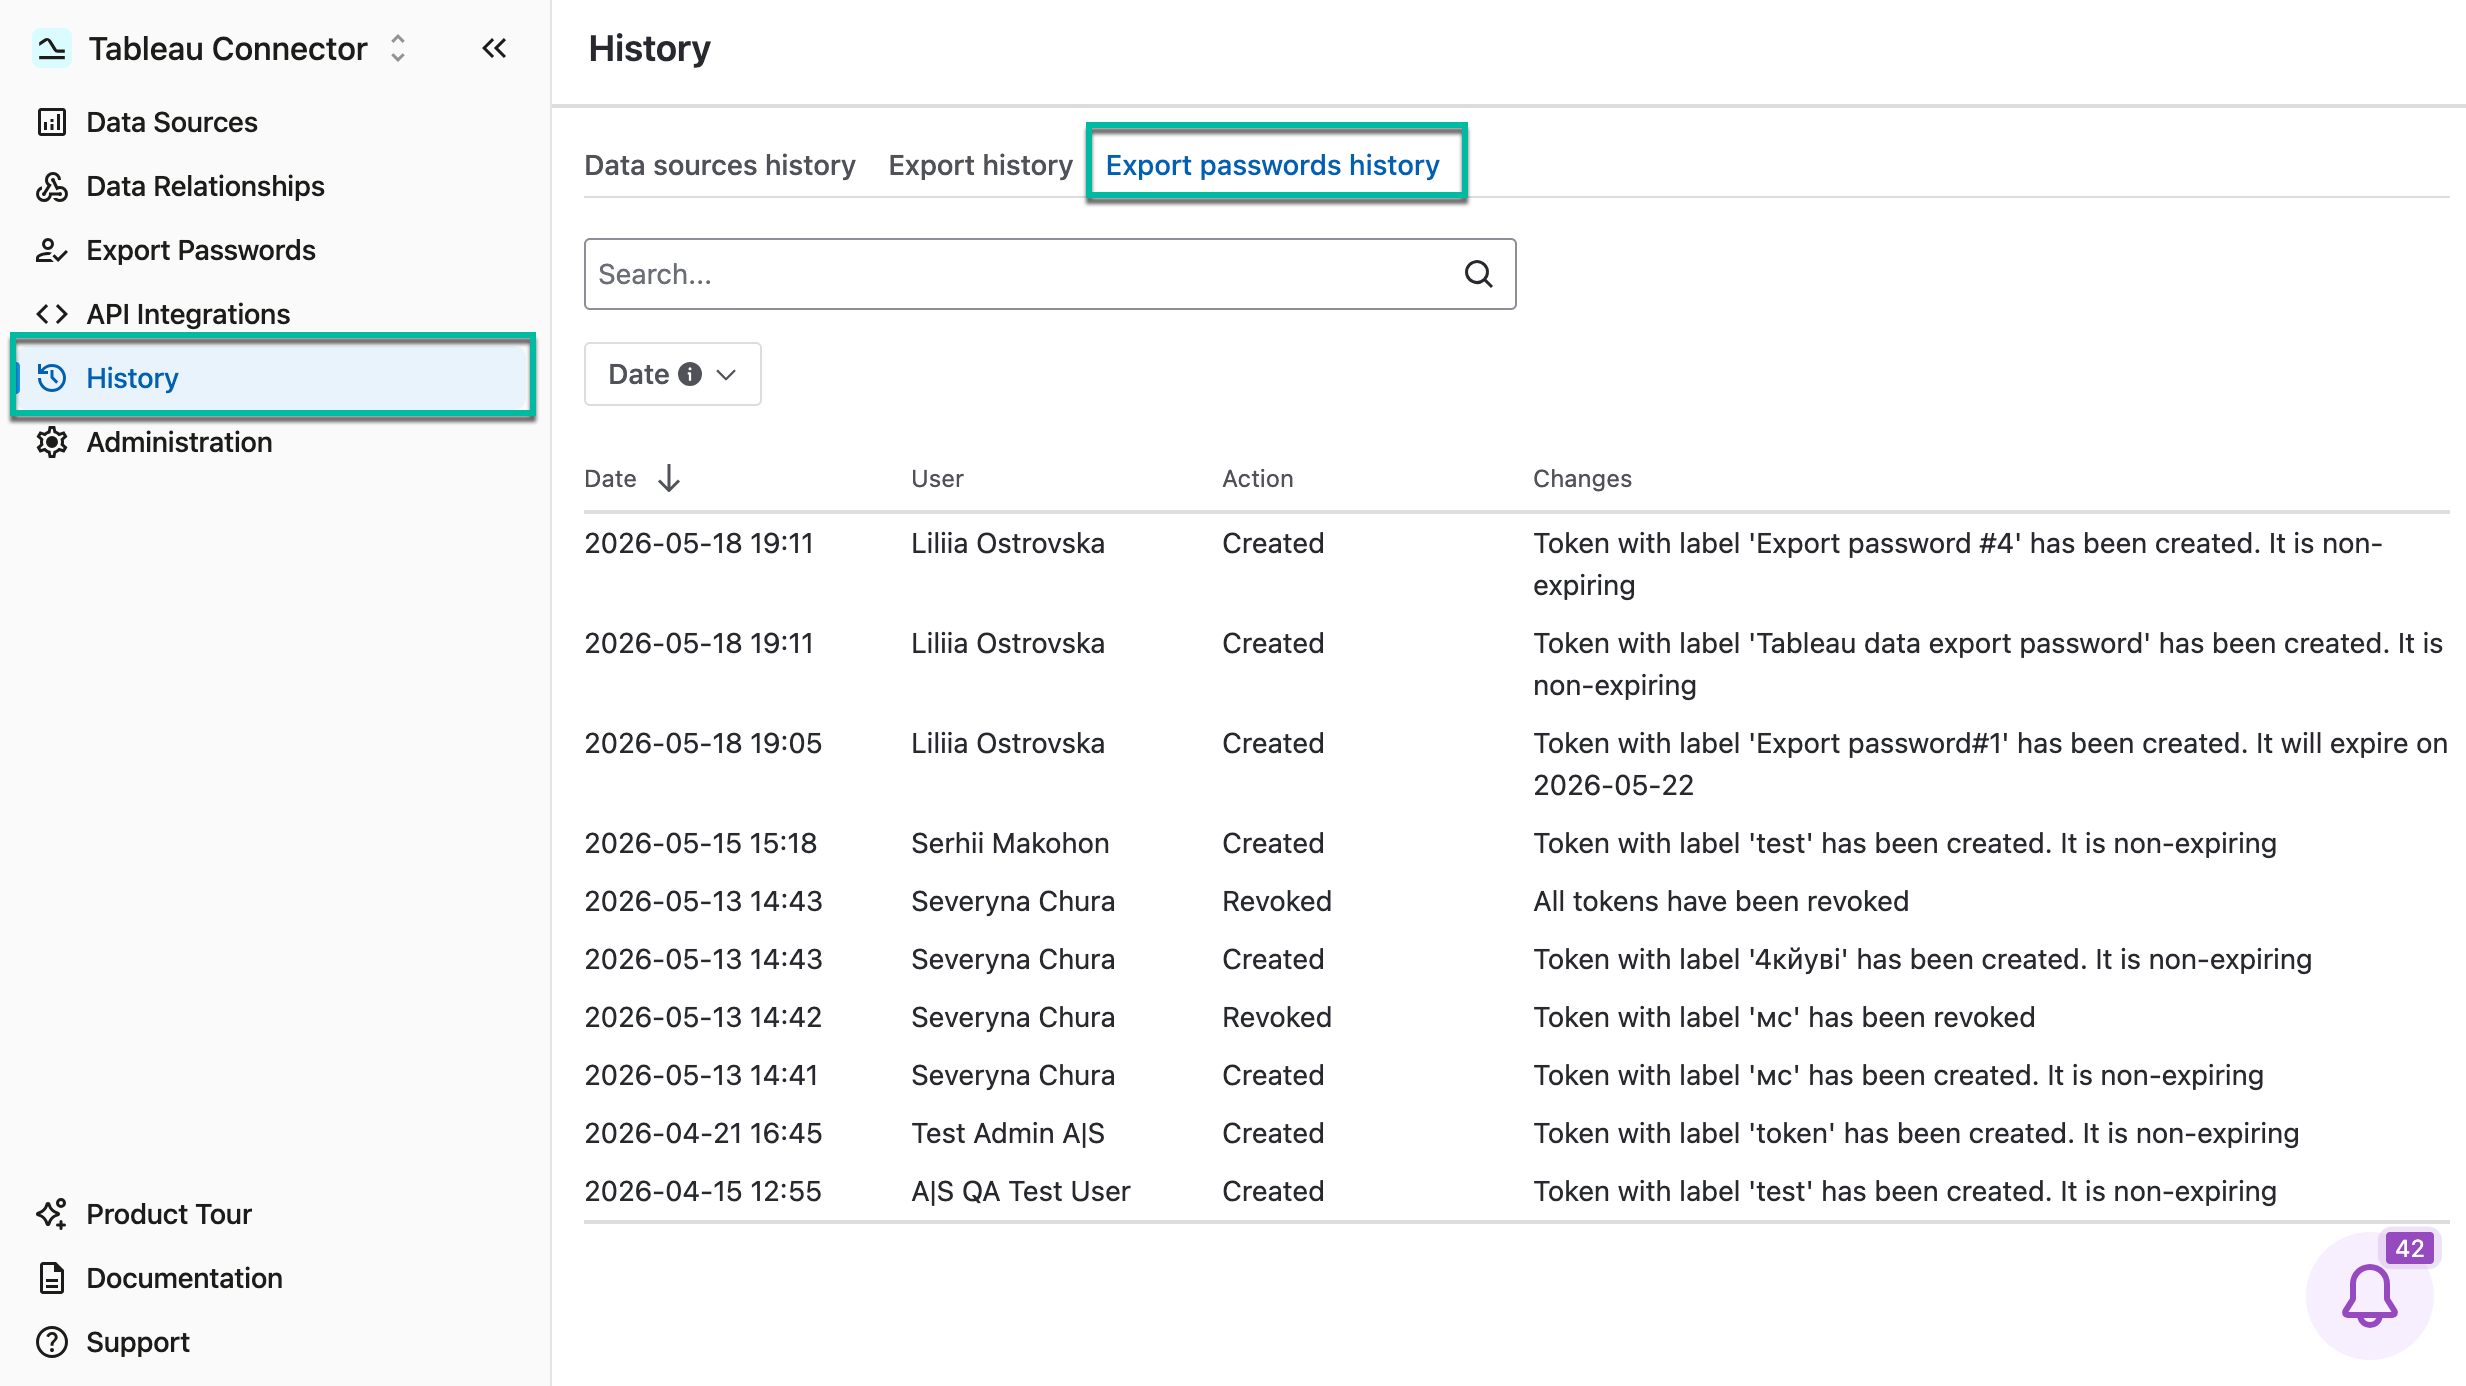2466x1386 pixels.
Task: Select History in the sidebar
Action: coord(273,377)
